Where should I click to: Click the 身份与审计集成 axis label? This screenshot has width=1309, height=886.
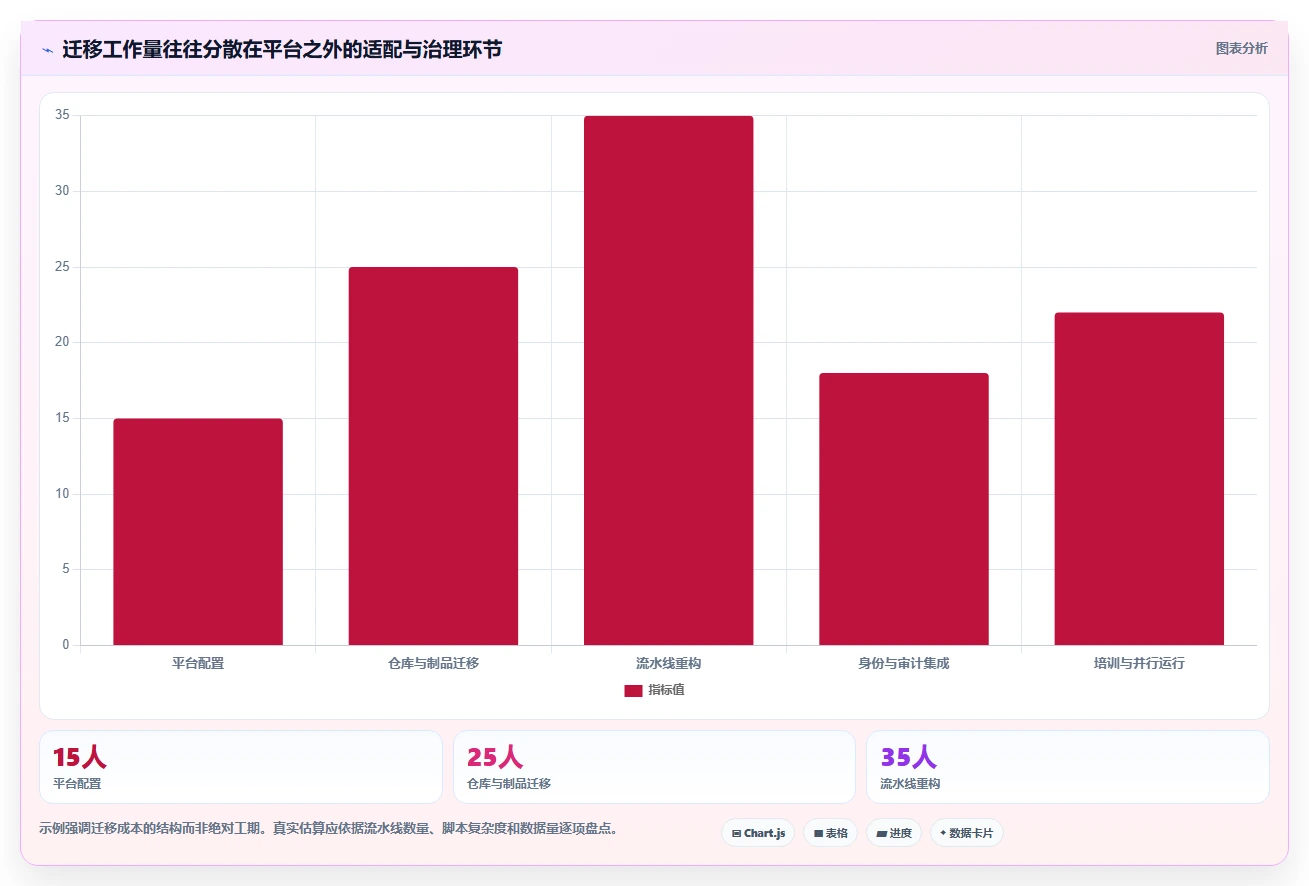click(x=904, y=663)
